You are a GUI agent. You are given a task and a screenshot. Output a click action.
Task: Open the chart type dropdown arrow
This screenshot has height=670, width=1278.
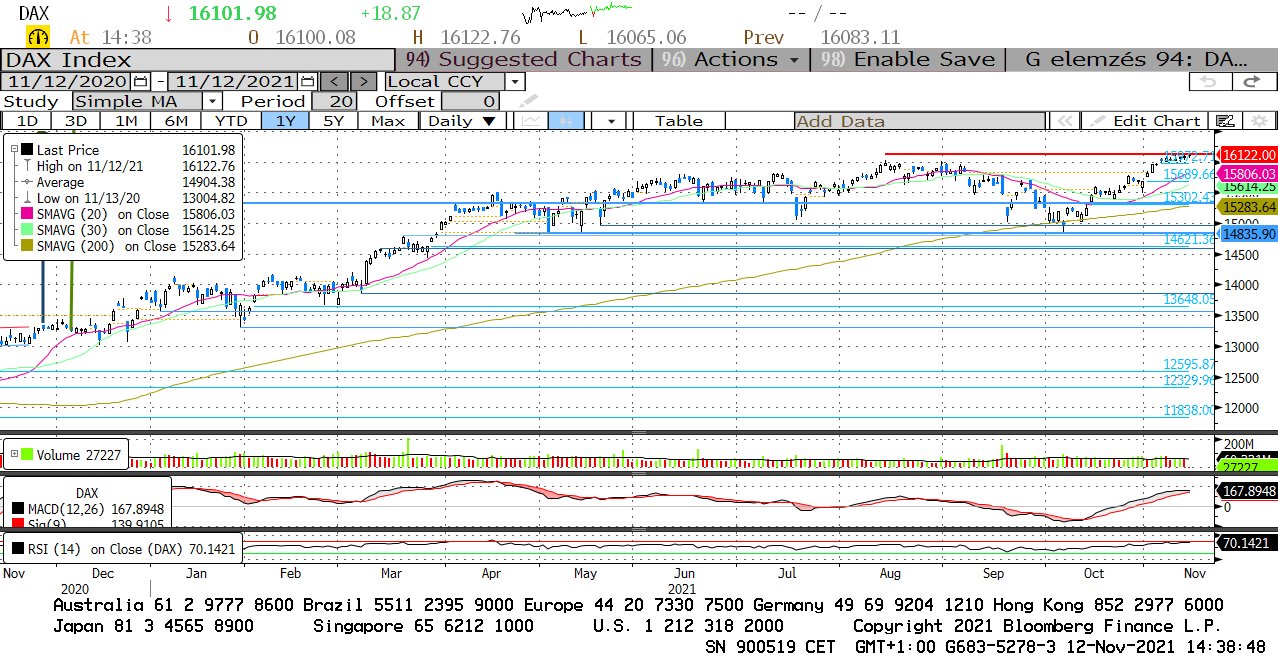[x=609, y=121]
